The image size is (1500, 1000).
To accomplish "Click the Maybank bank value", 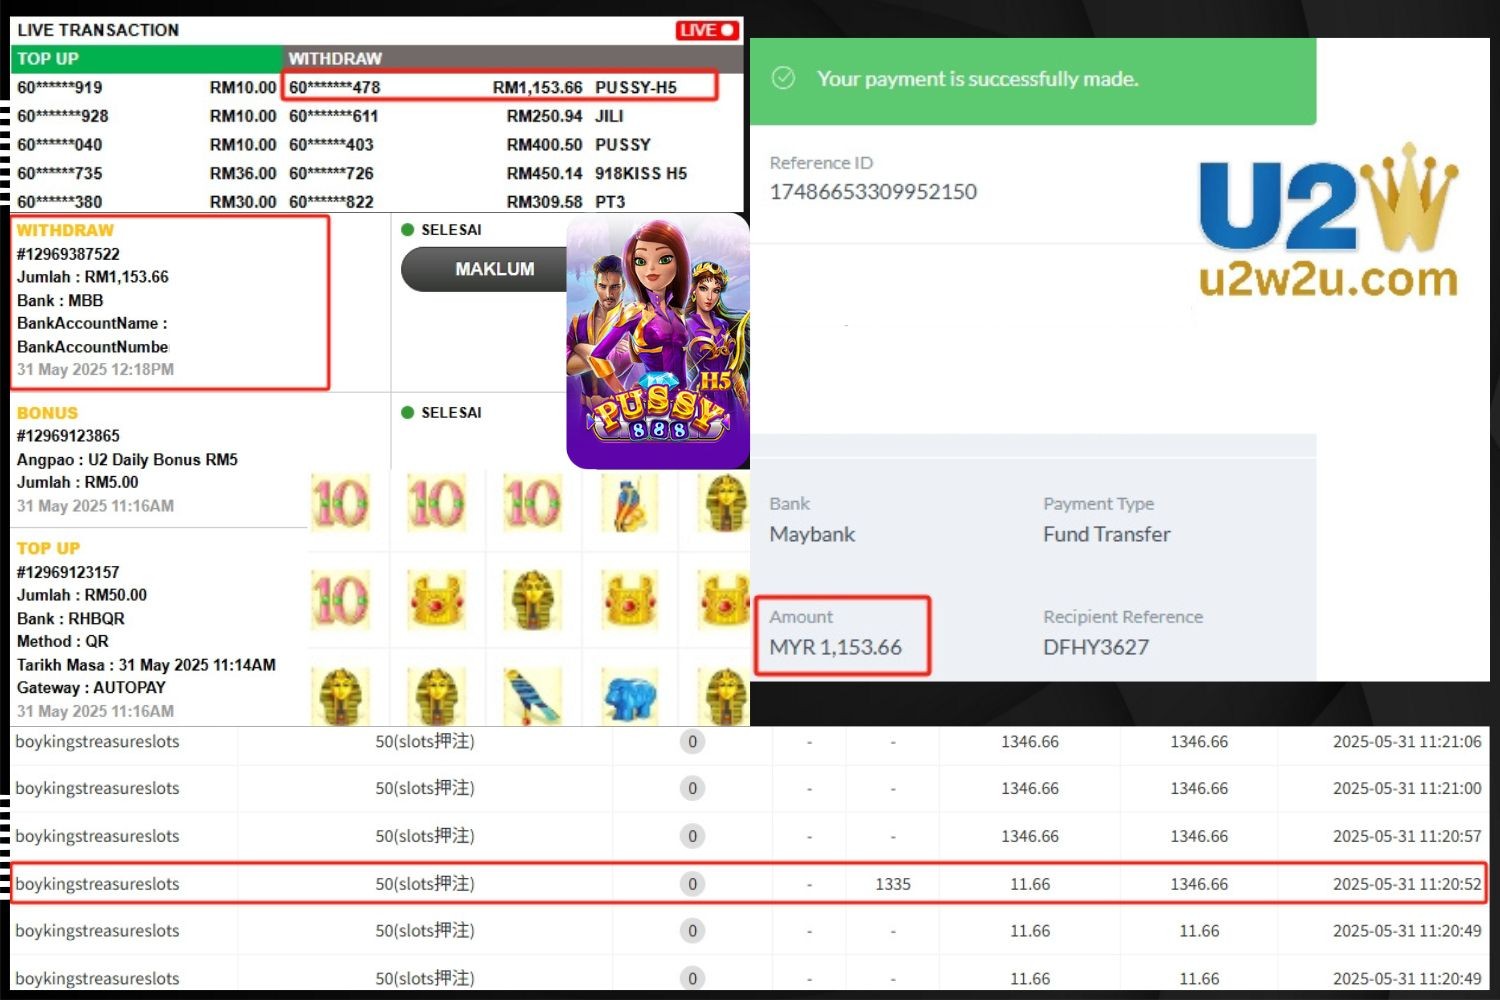I will click(812, 535).
